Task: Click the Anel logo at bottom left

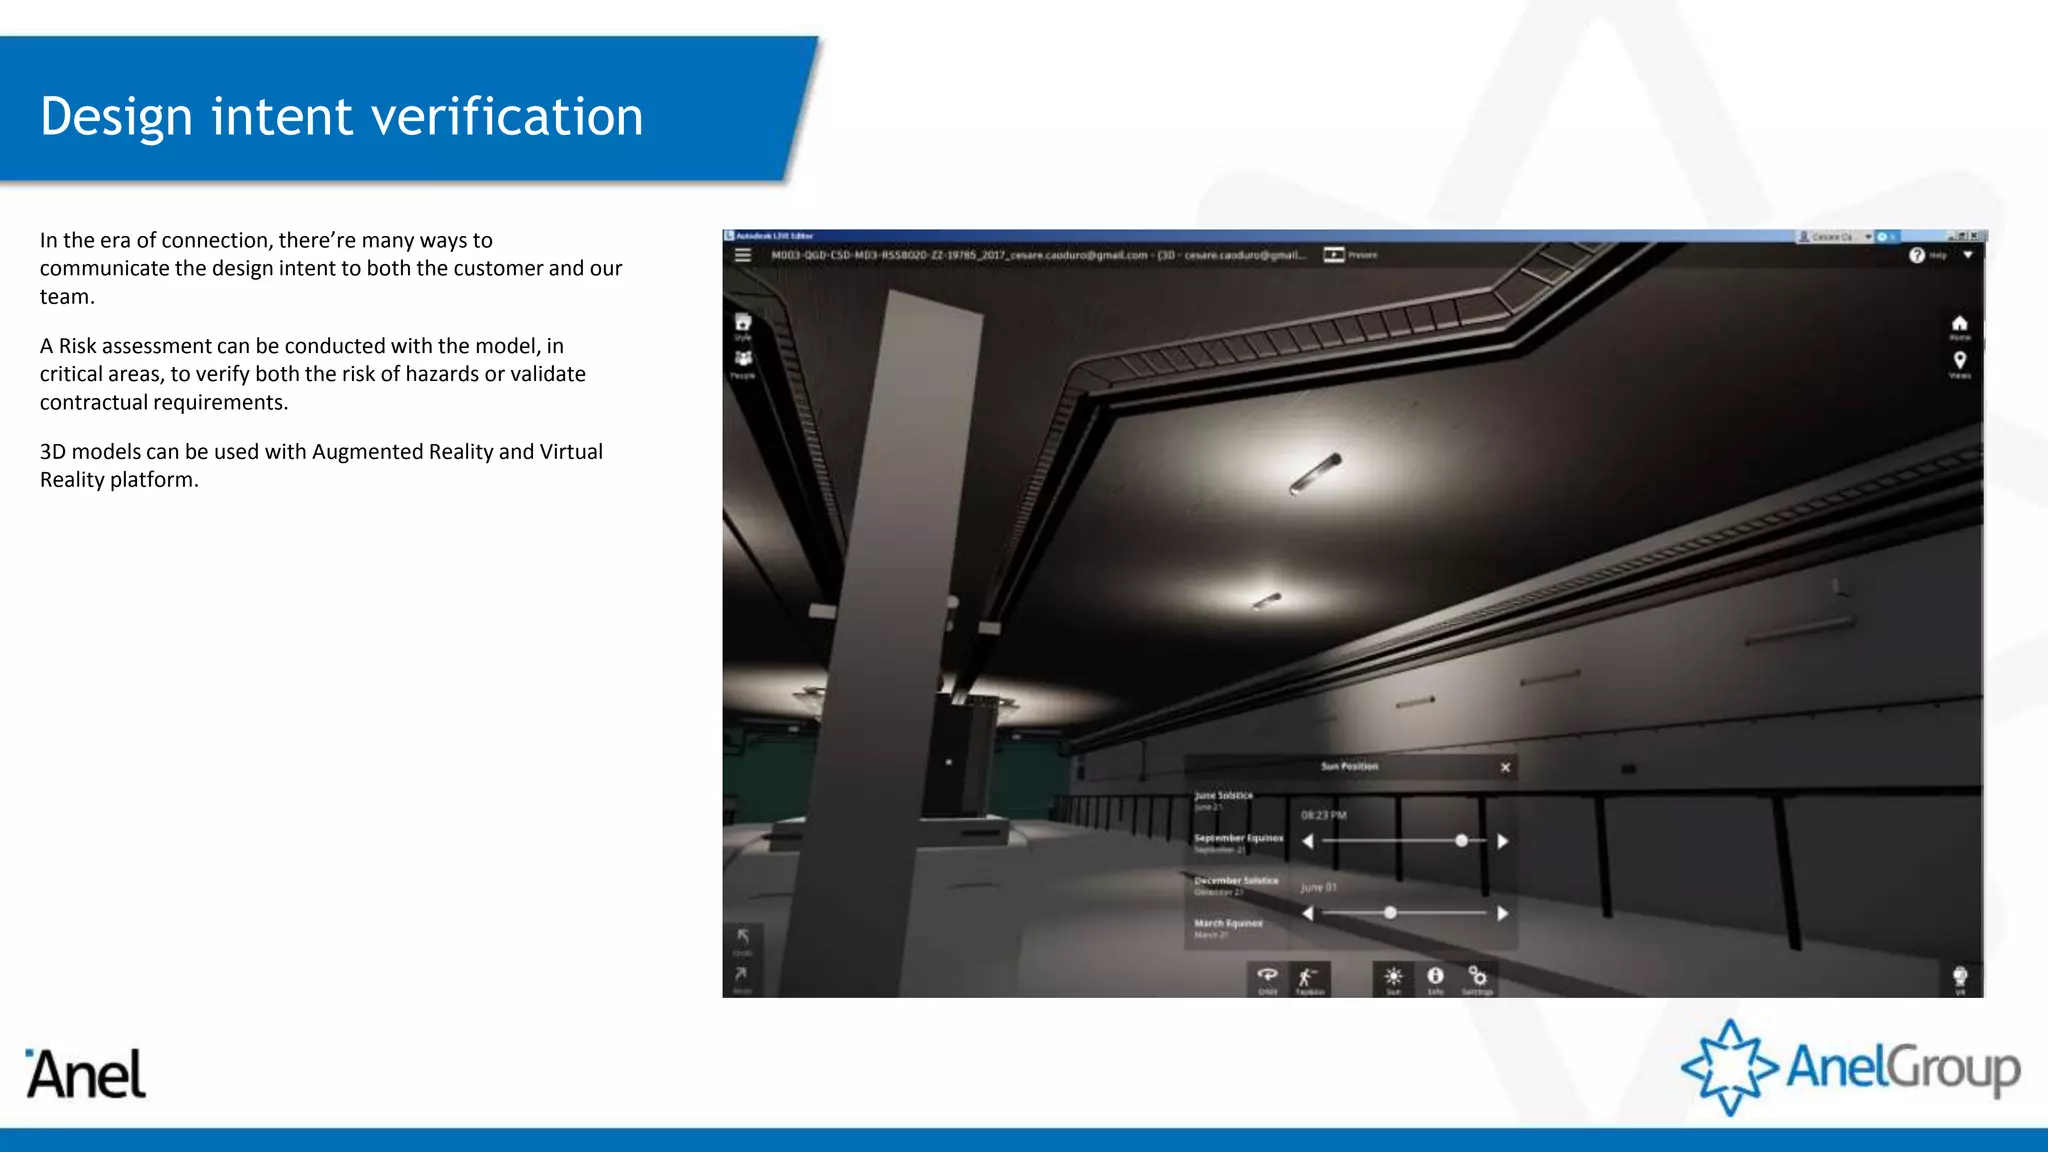Action: (x=86, y=1074)
